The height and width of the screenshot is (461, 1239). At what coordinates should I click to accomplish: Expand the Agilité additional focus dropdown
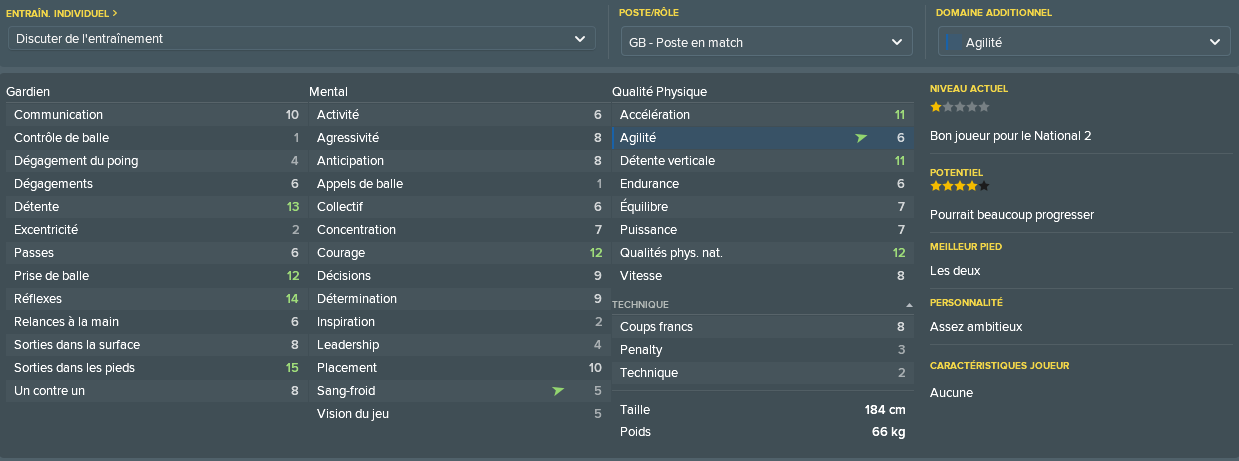point(1084,42)
